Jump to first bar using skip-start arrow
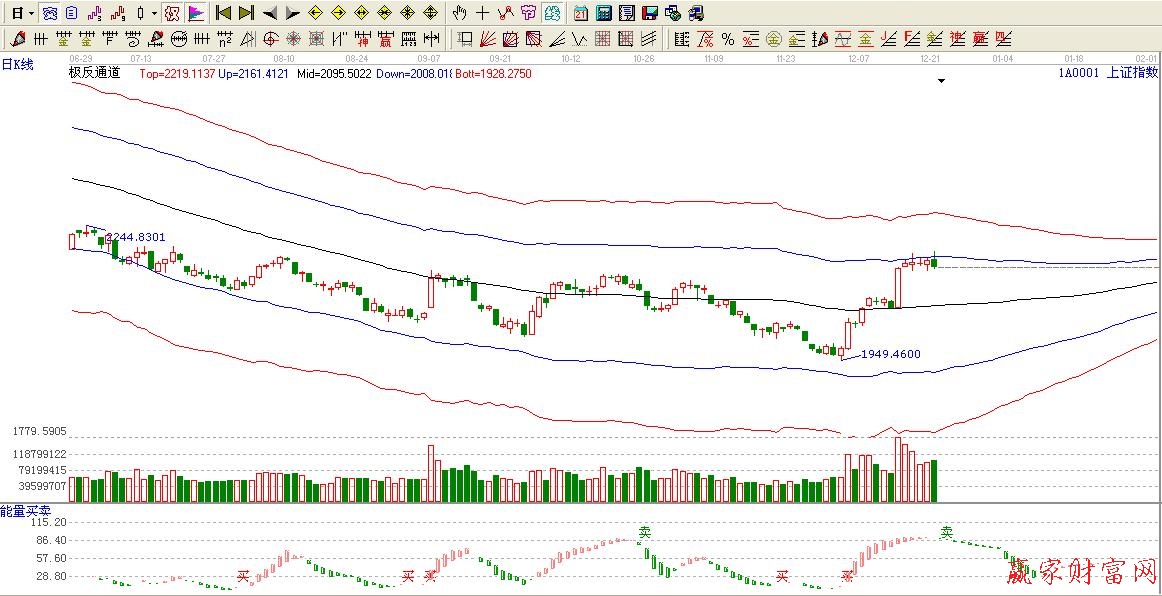 coord(224,13)
